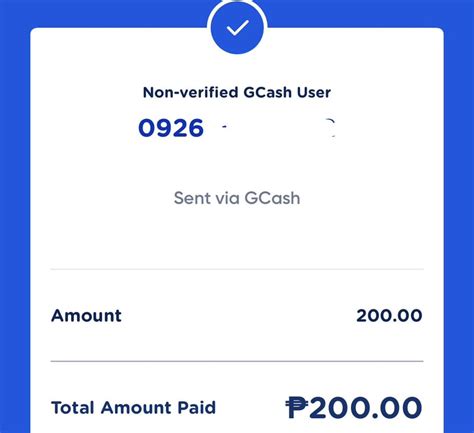Click divider line above Amount row
The width and height of the screenshot is (474, 433).
[x=237, y=269]
